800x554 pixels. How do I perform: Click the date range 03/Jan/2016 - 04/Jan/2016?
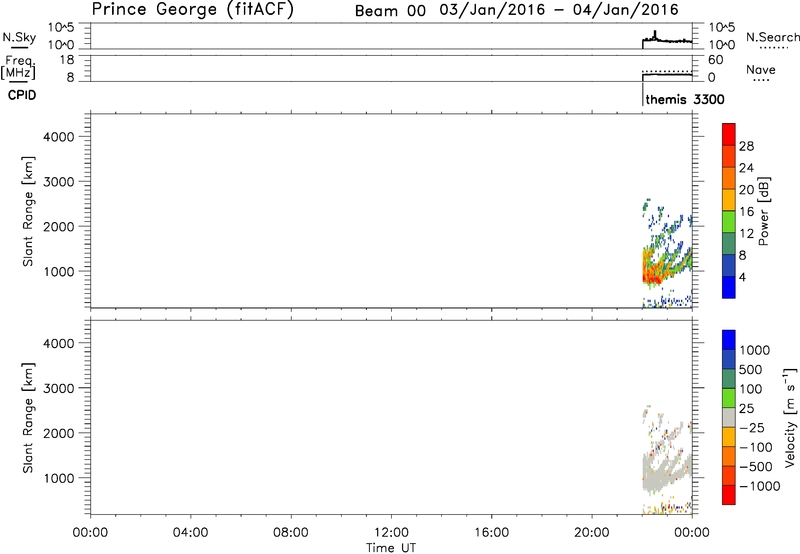coord(559,10)
